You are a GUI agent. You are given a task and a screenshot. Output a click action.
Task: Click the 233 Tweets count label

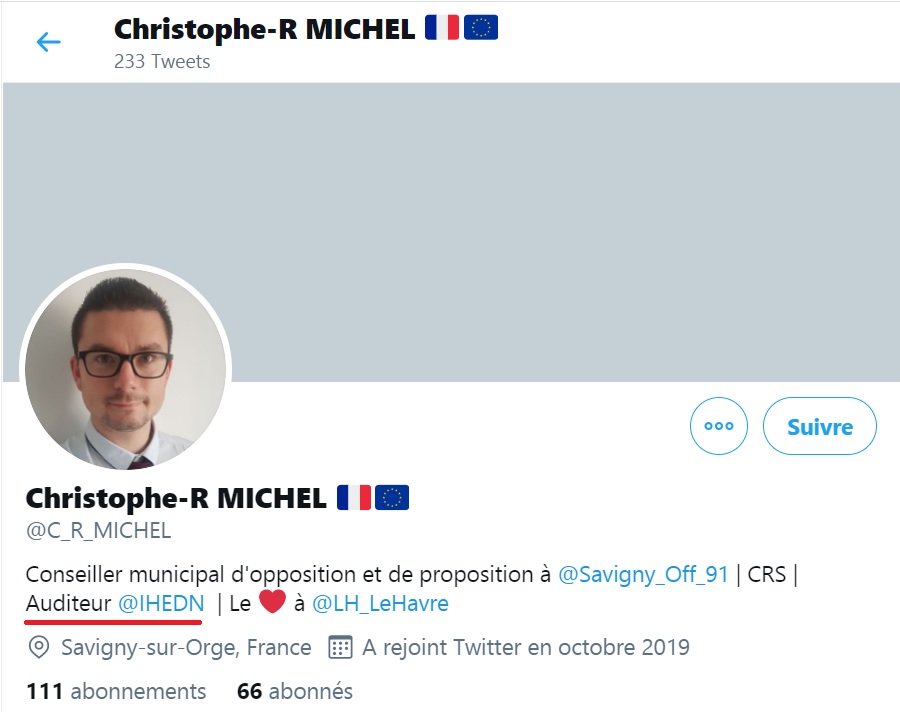(160, 61)
